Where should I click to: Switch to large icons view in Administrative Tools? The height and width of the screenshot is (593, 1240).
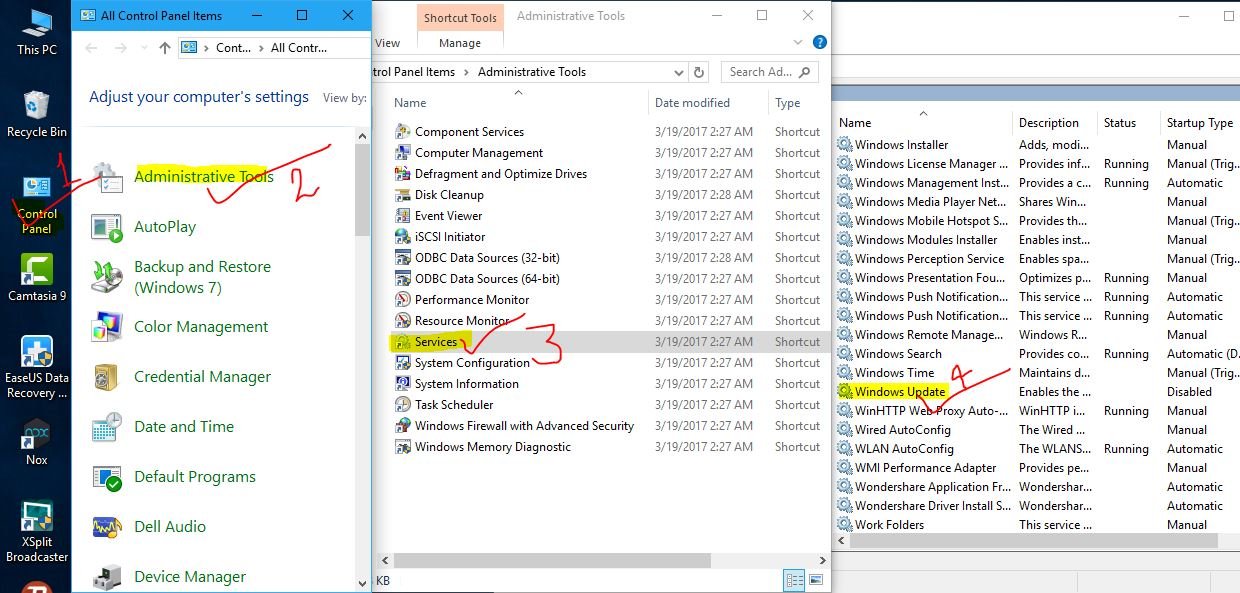point(817,580)
